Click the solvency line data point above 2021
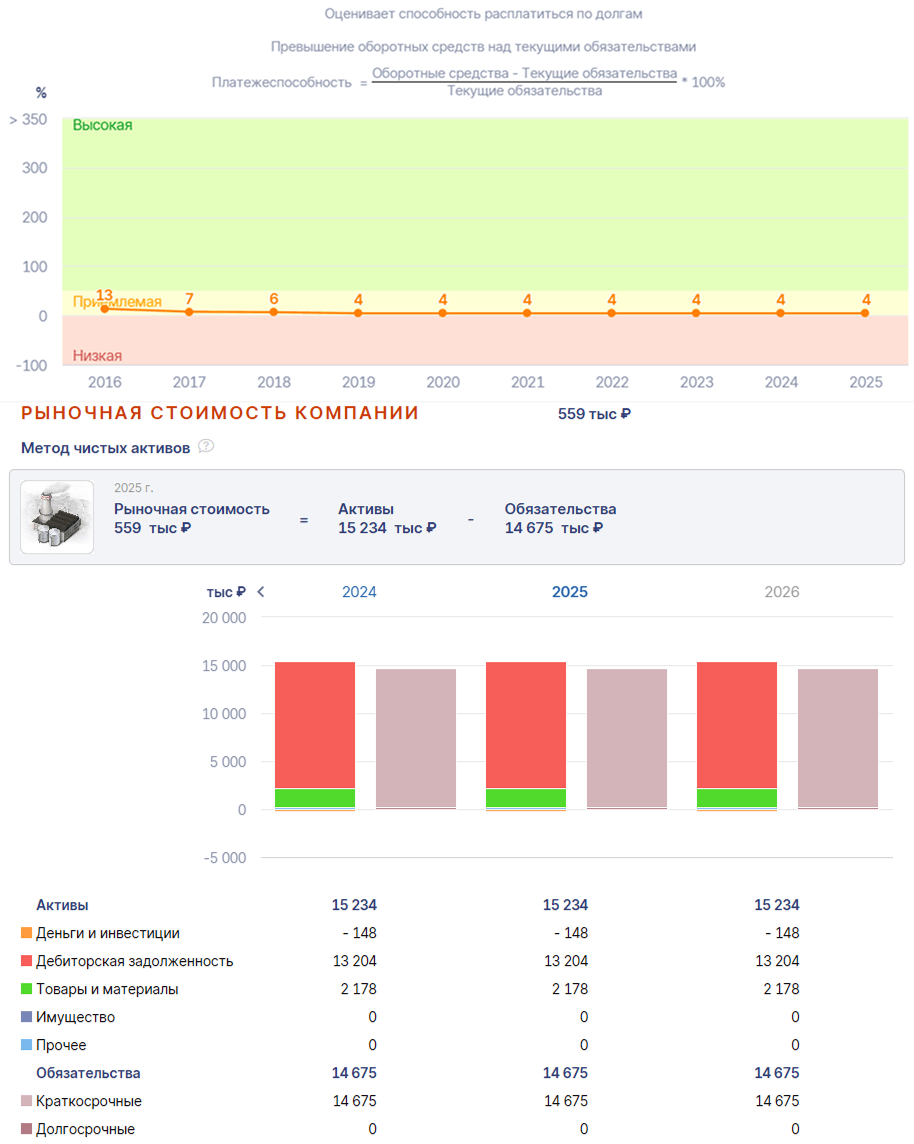The image size is (914, 1144). 527,314
